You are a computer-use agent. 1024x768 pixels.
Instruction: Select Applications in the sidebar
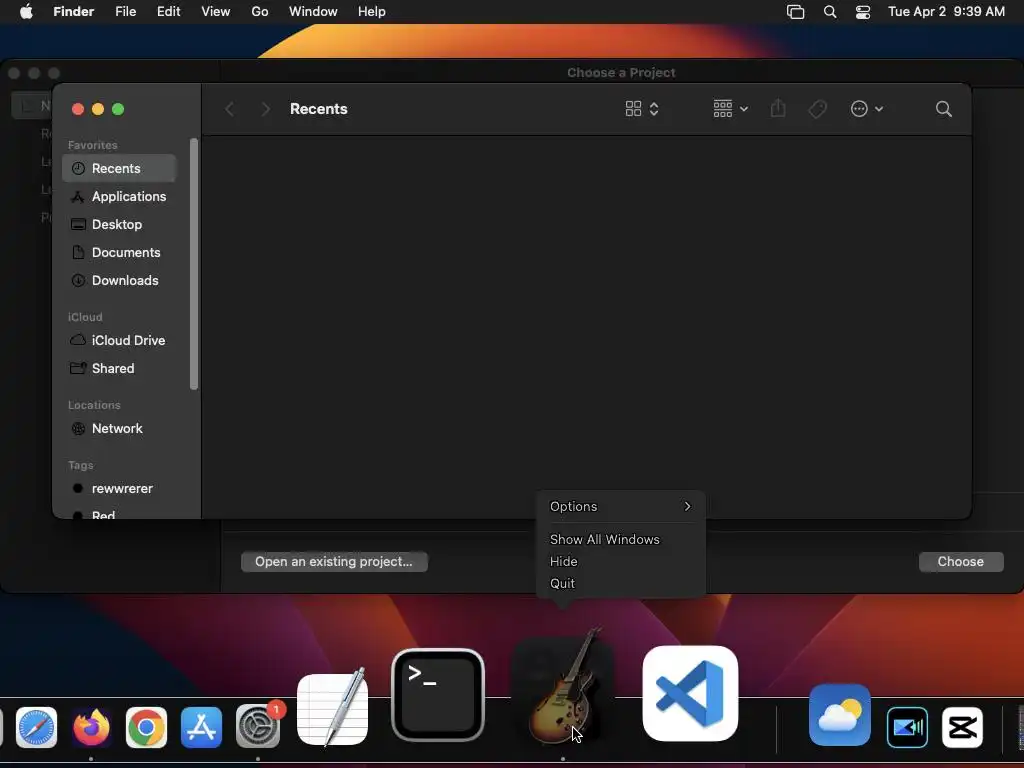coord(119,197)
